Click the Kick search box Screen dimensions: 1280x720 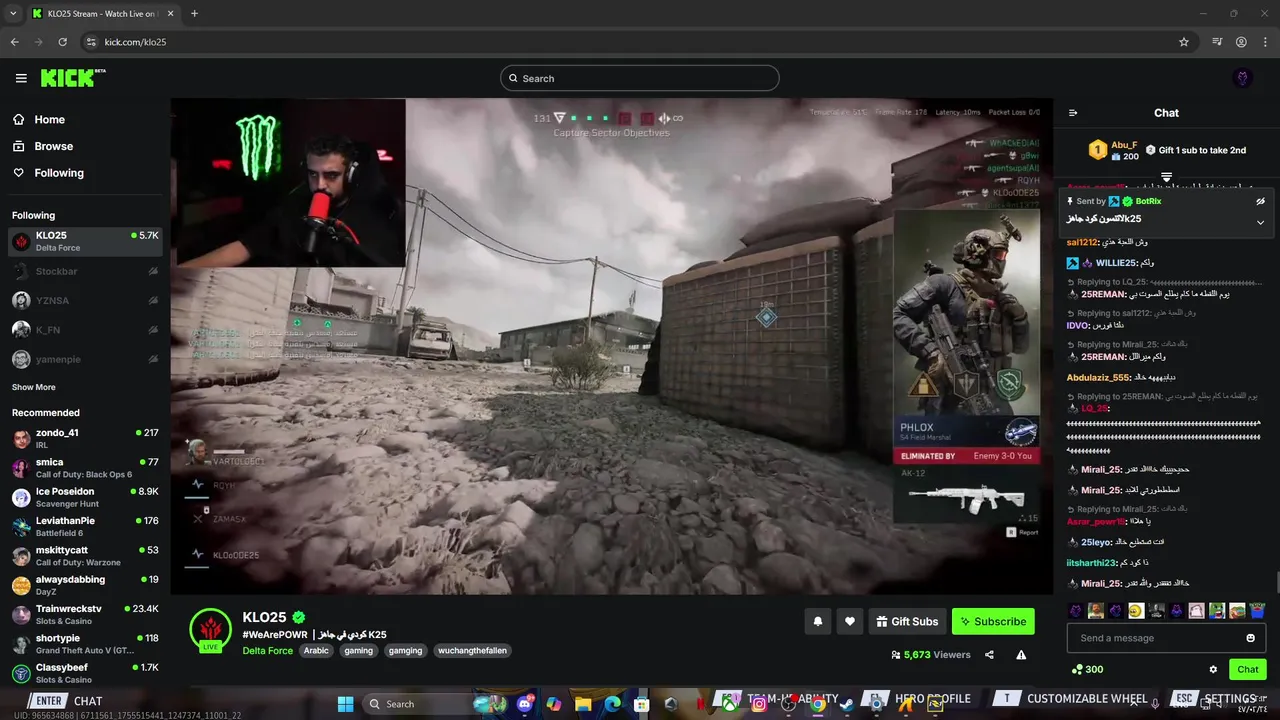point(640,78)
